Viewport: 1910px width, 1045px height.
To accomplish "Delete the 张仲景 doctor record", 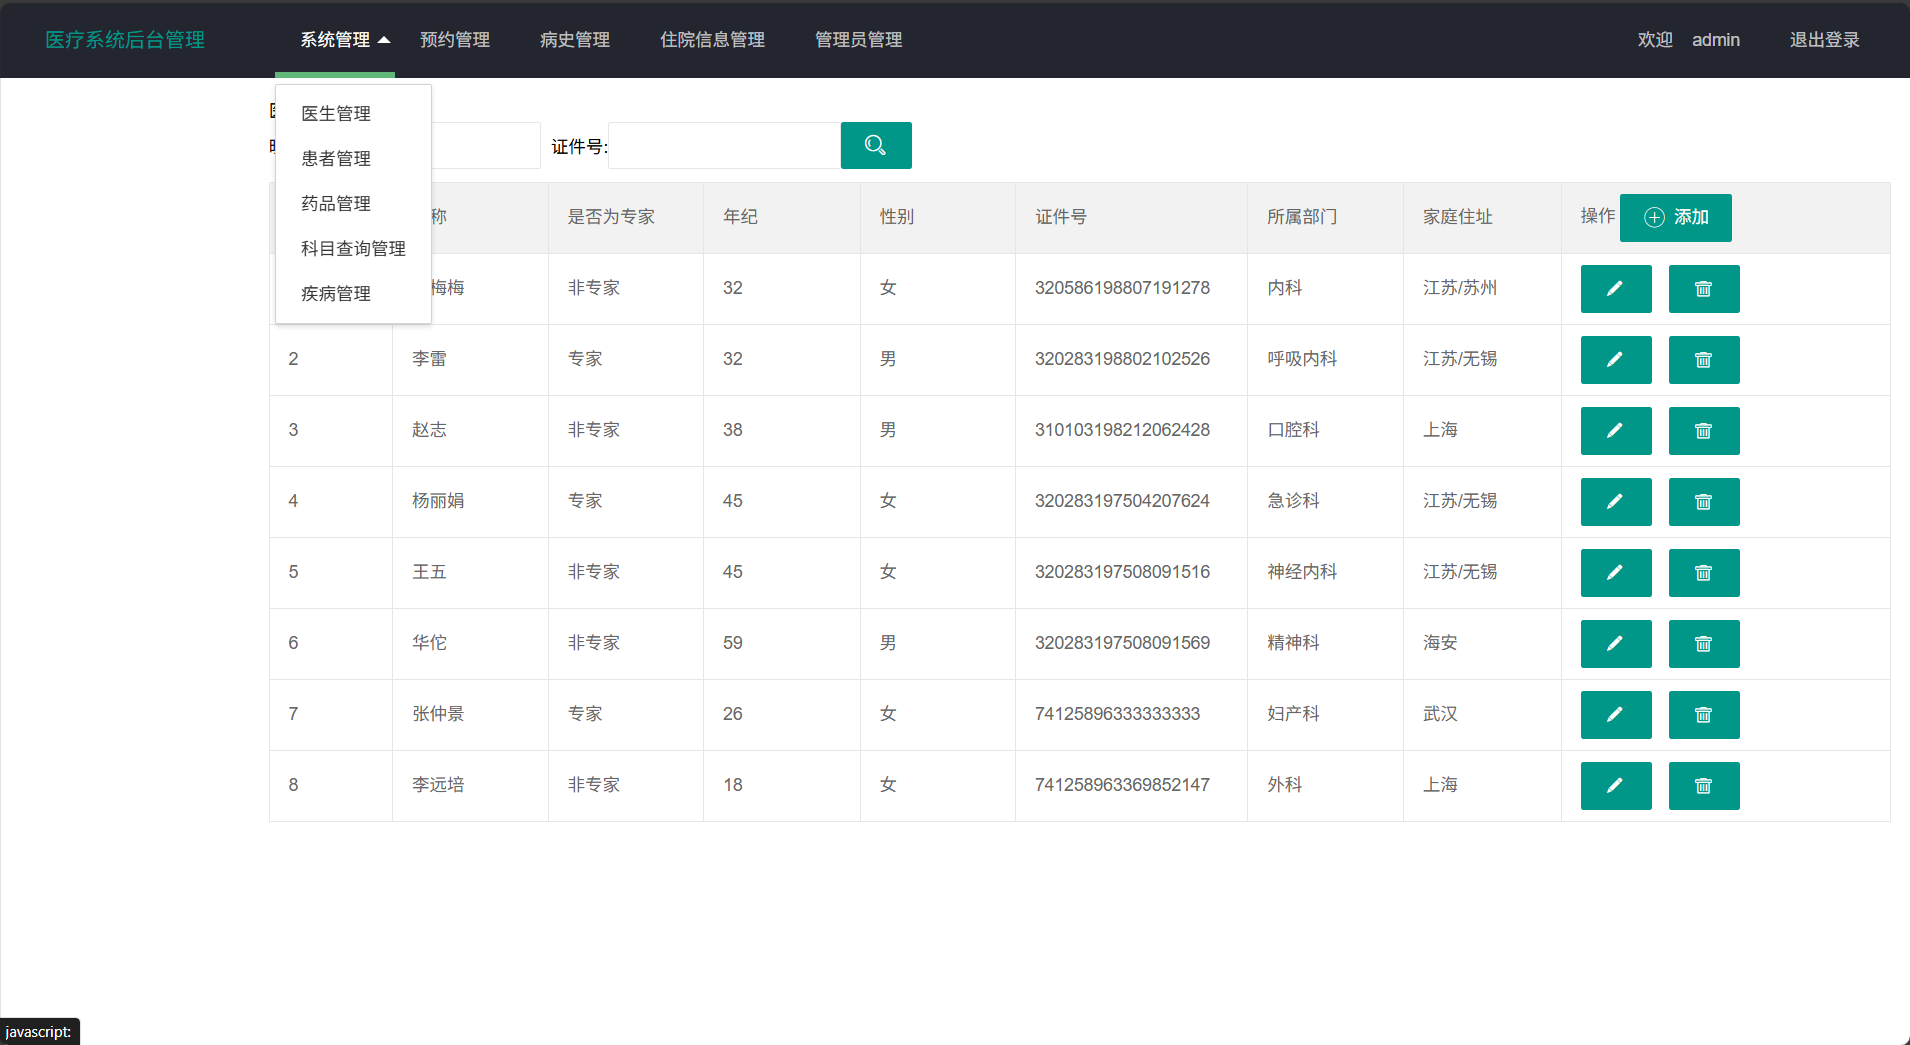I will [1703, 715].
